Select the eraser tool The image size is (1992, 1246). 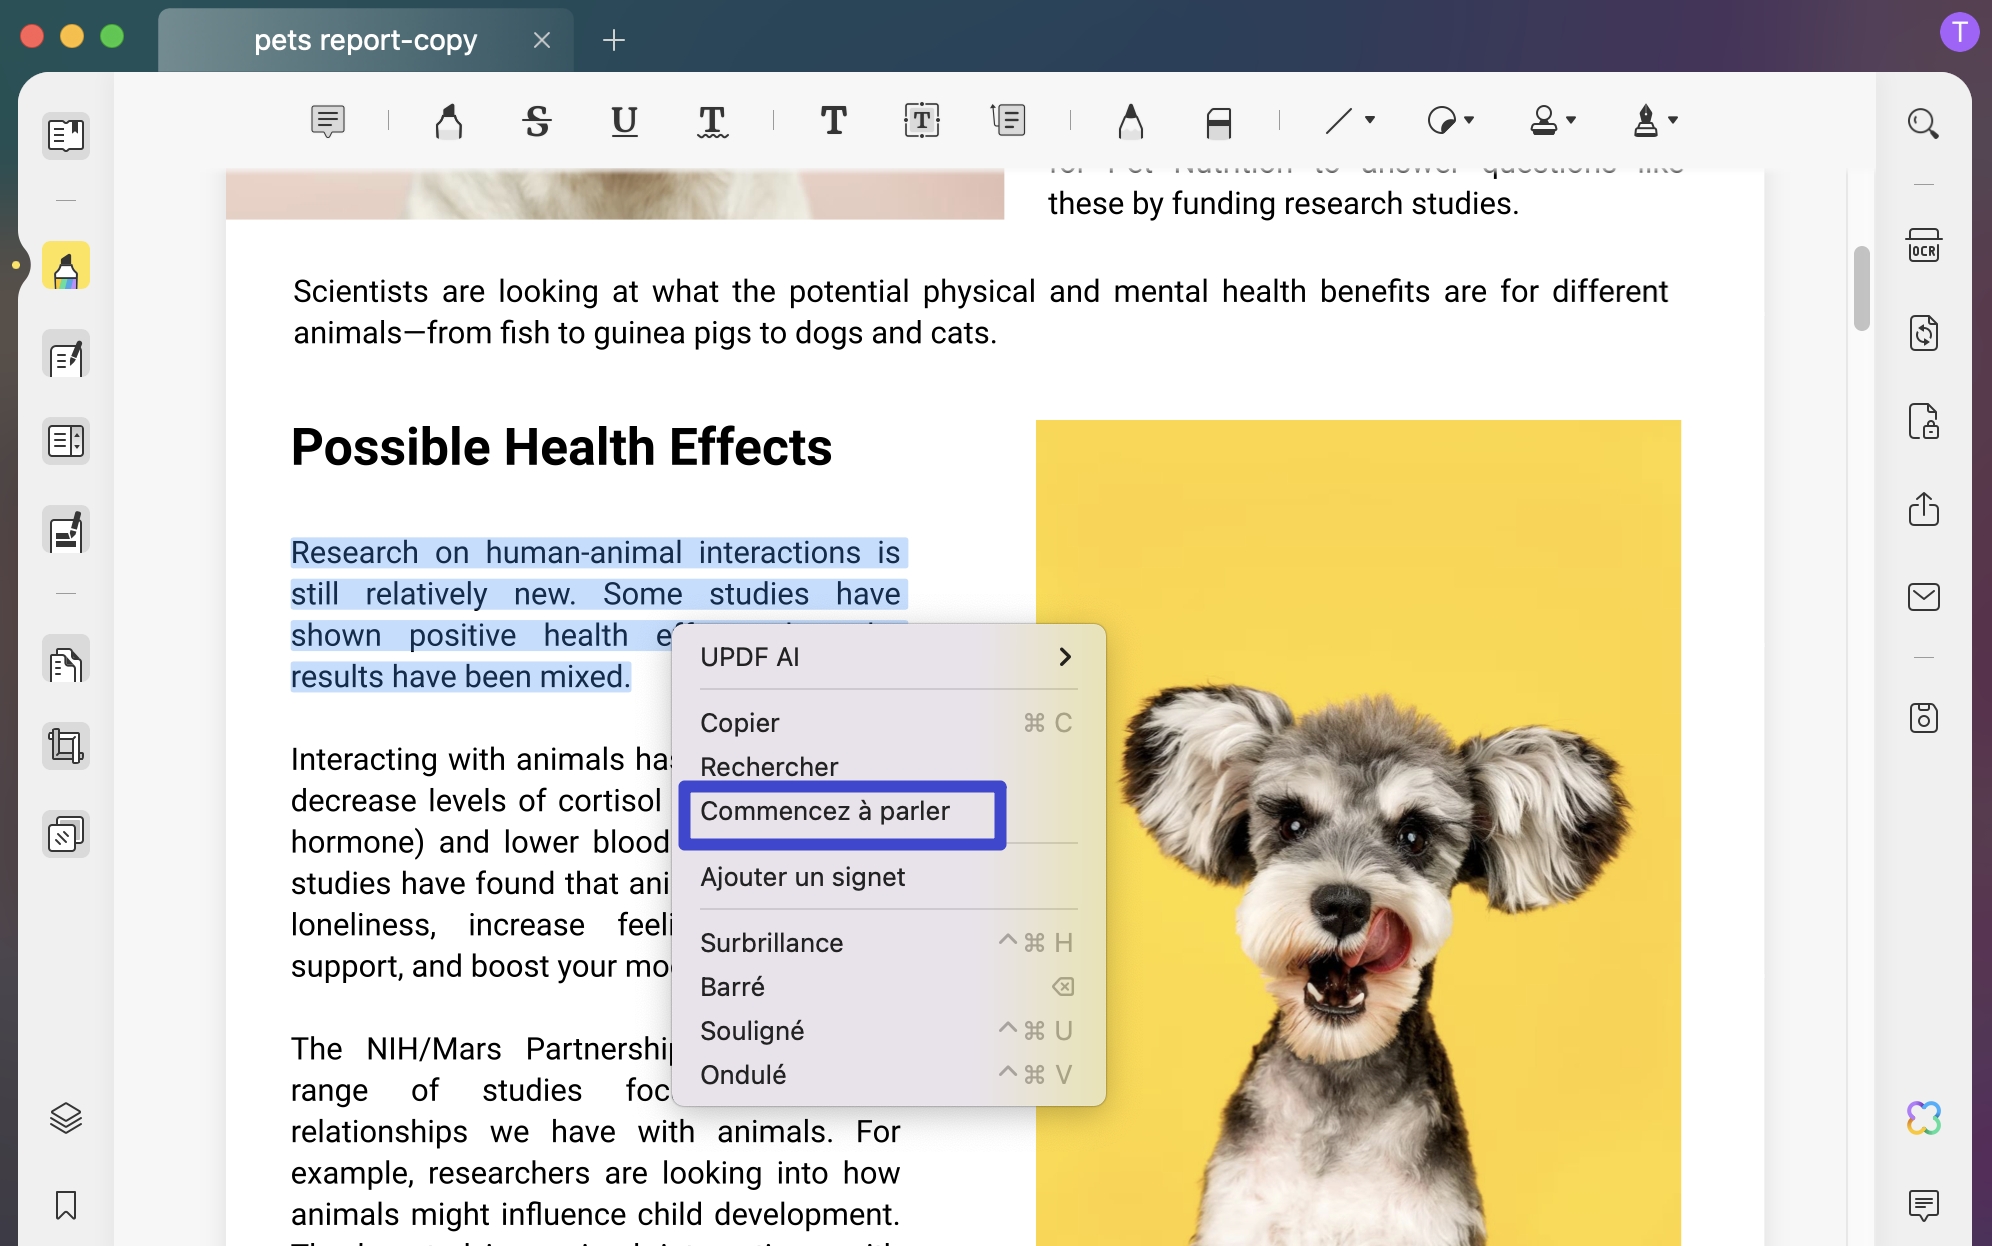pos(1219,121)
